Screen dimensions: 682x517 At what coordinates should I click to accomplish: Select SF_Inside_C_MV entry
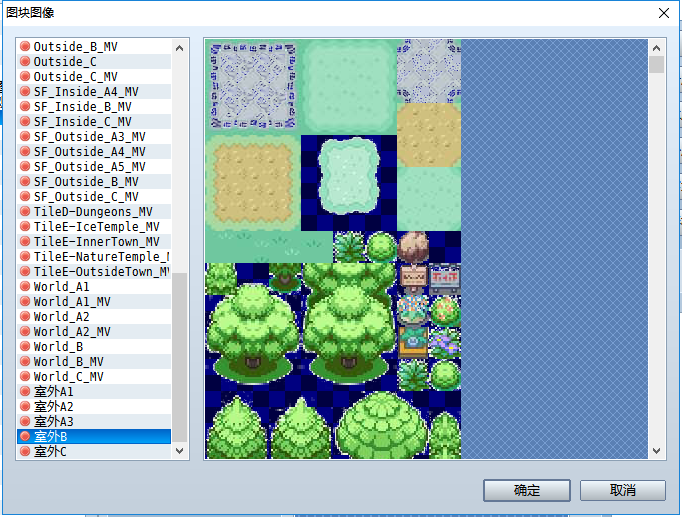click(x=94, y=121)
